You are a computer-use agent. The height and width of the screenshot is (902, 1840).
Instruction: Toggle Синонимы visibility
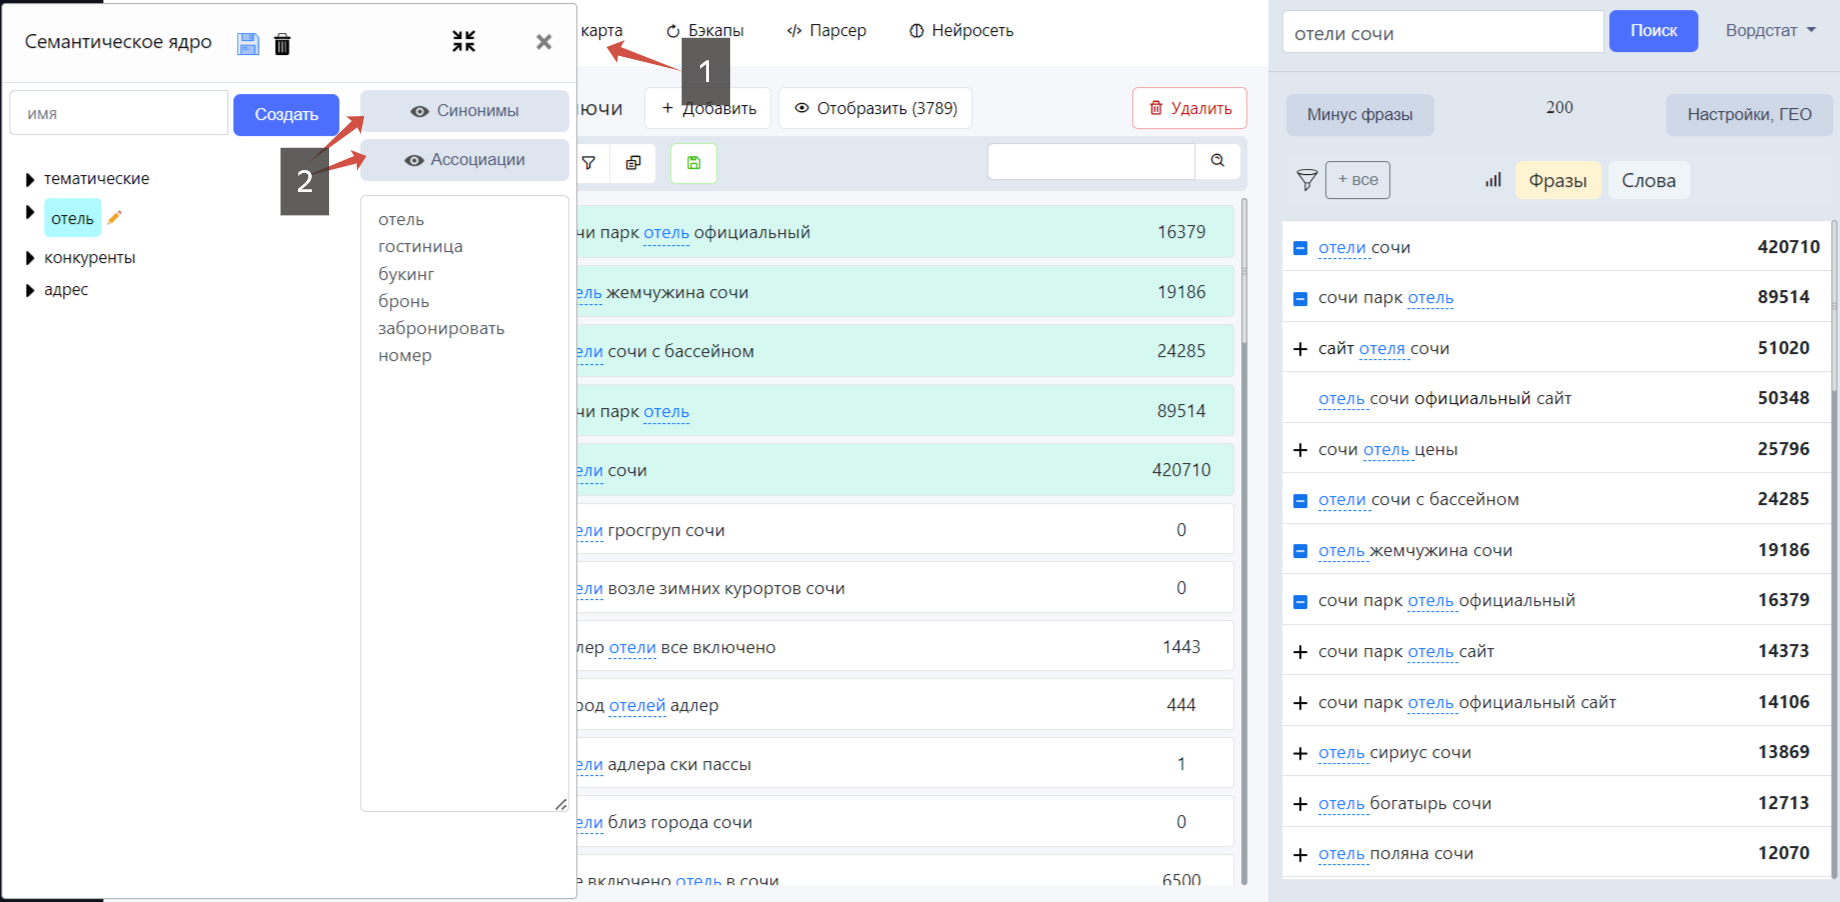465,111
